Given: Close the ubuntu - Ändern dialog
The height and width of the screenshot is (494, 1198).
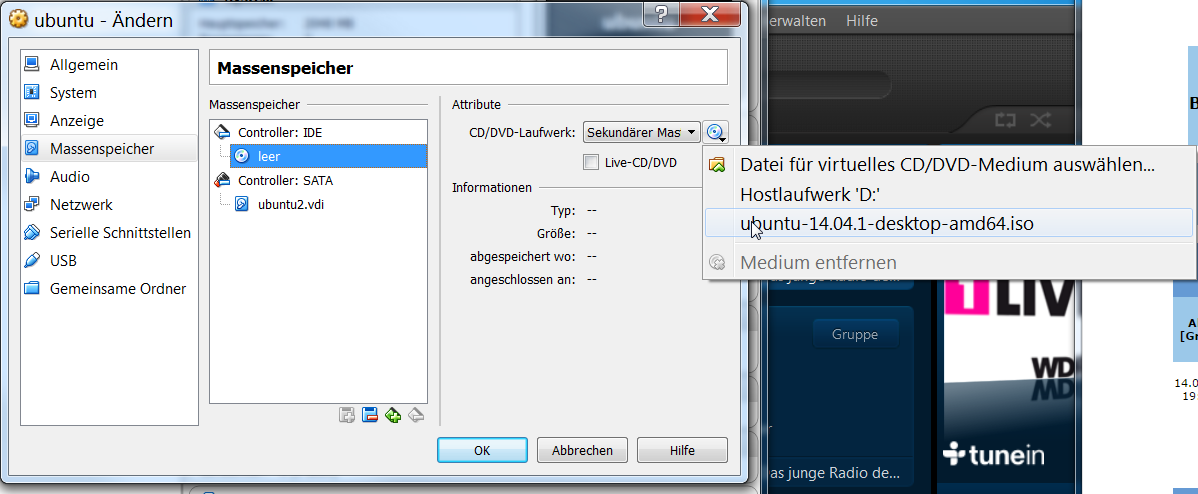Looking at the screenshot, I should click(711, 14).
